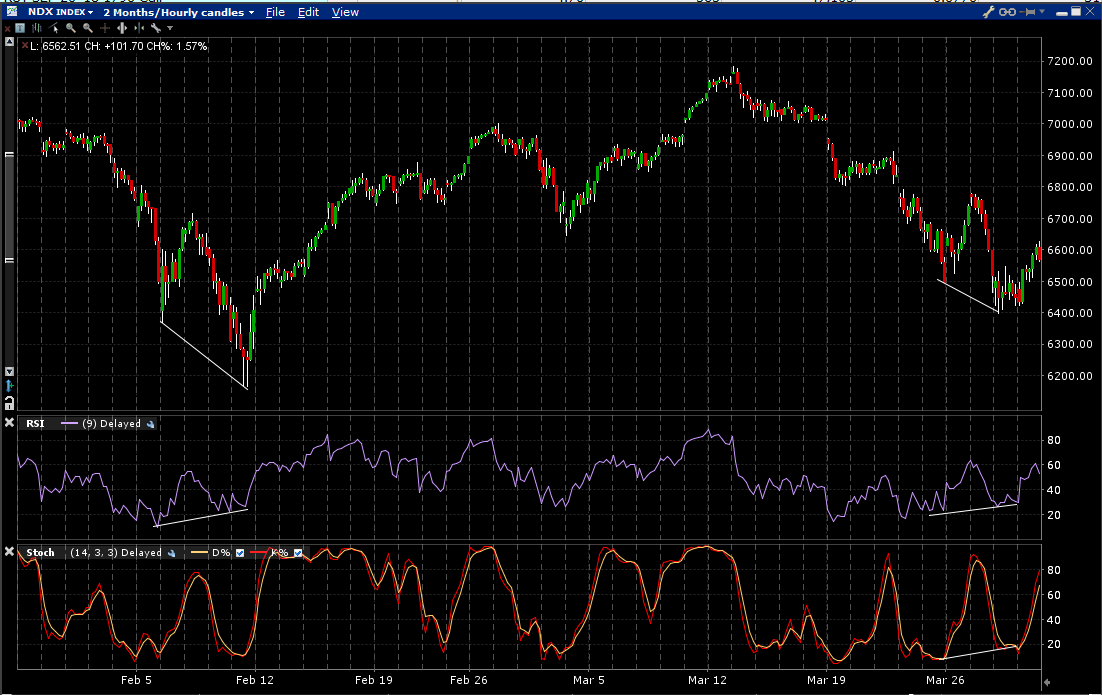Toggle the crosshair tool
Image resolution: width=1102 pixels, height=695 pixels.
pos(105,28)
